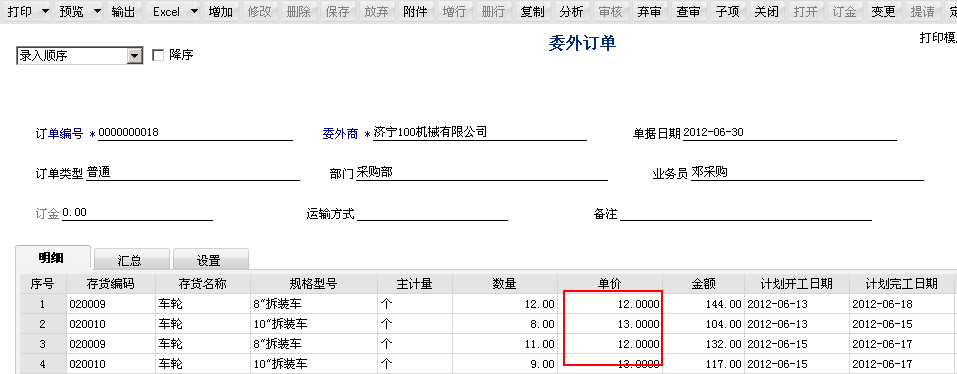Click the 金额 column header
The width and height of the screenshot is (957, 374).
pyautogui.click(x=704, y=284)
